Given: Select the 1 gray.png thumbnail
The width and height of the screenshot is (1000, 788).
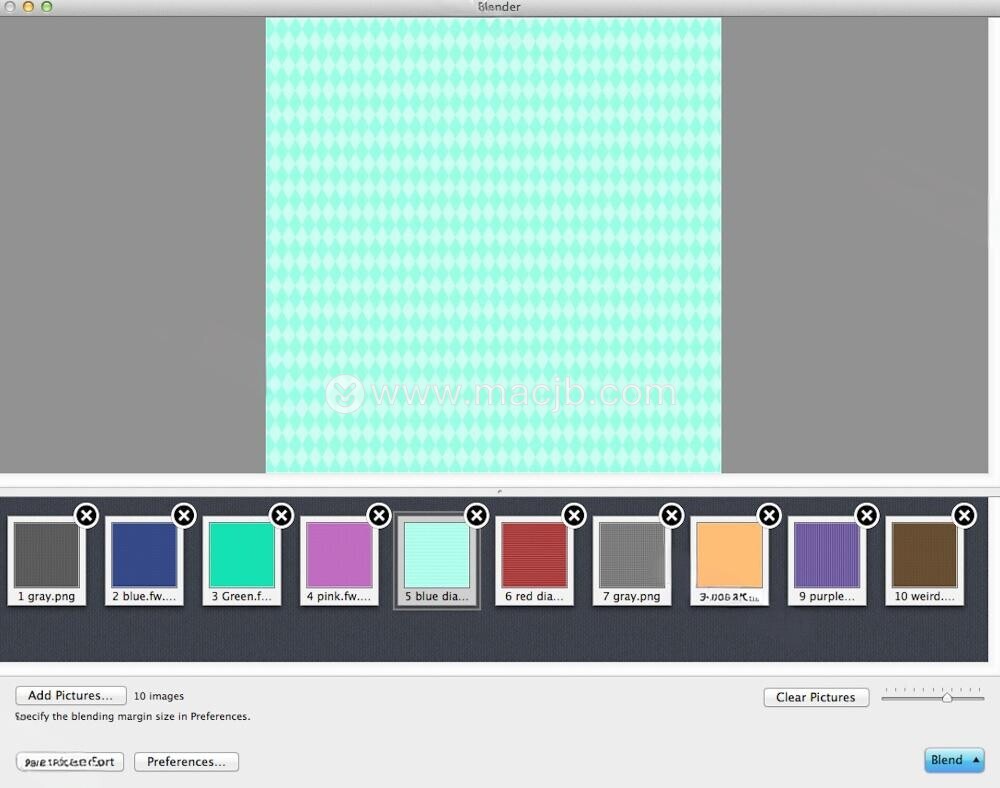Looking at the screenshot, I should pos(47,561).
